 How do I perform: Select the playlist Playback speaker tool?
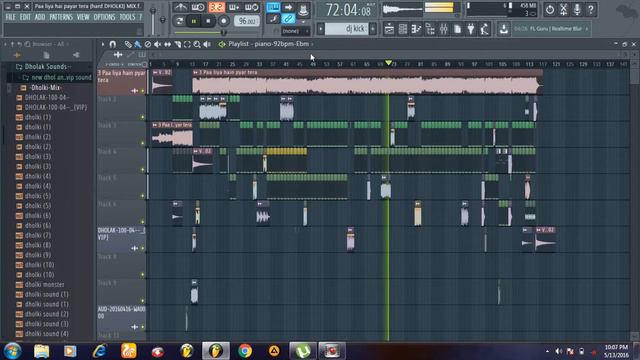[x=207, y=44]
